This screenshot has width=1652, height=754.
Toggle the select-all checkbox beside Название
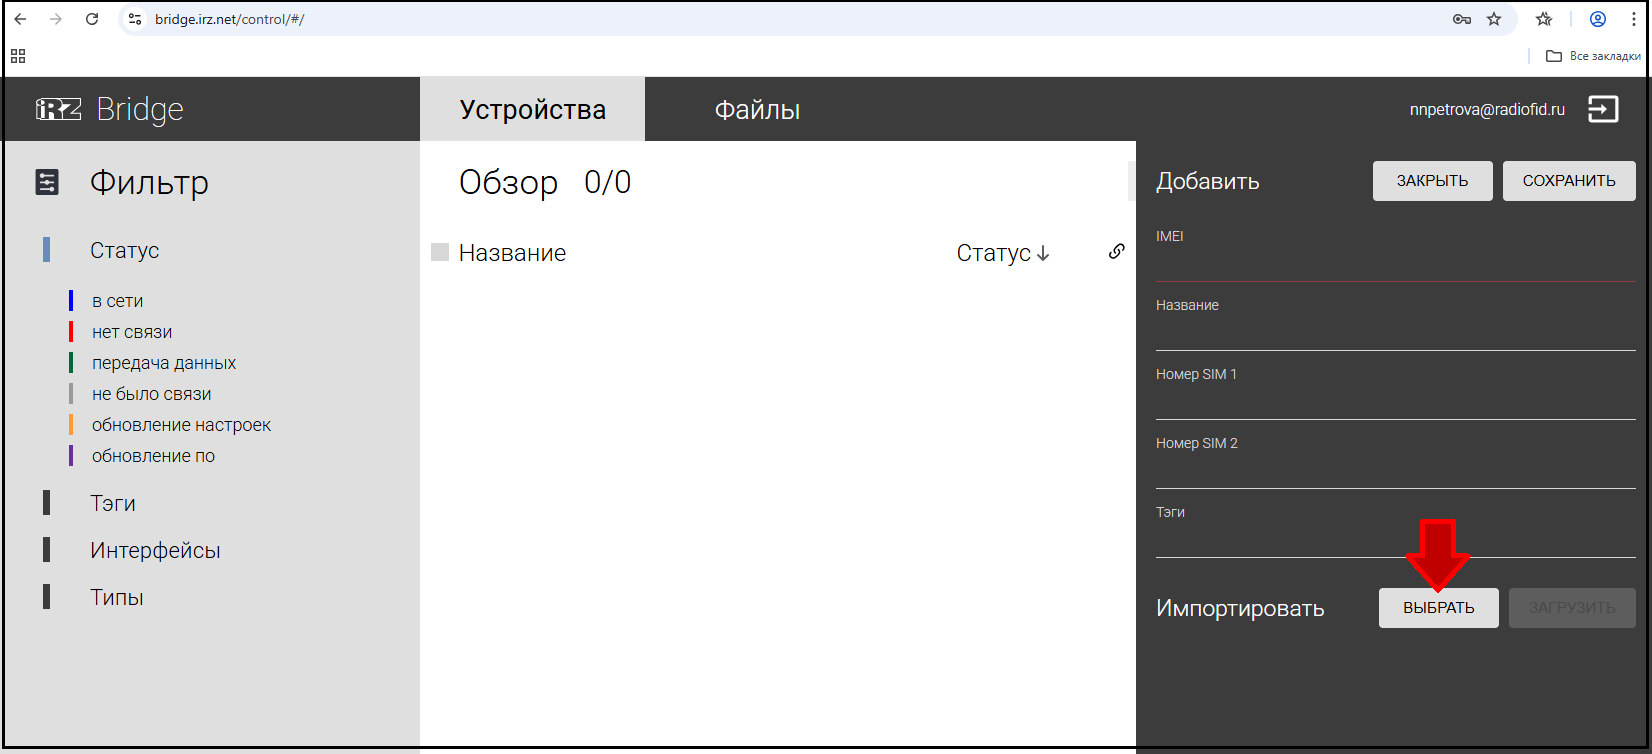point(440,253)
